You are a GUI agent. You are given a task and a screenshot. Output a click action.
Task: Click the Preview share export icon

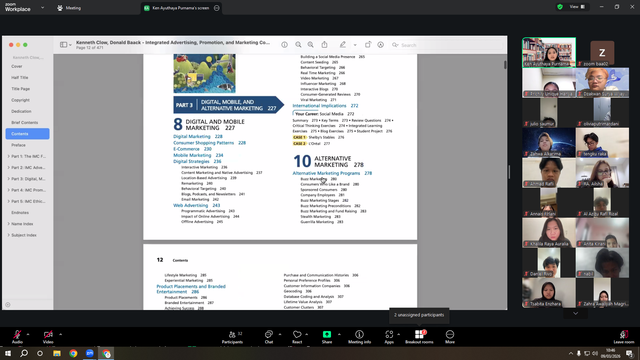coord(324,44)
